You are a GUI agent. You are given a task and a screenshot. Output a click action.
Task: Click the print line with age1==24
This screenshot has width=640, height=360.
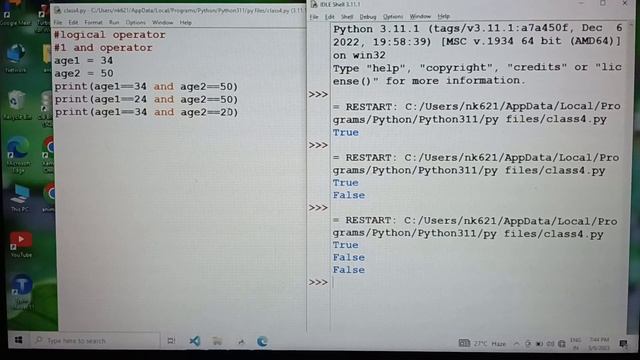(x=146, y=99)
